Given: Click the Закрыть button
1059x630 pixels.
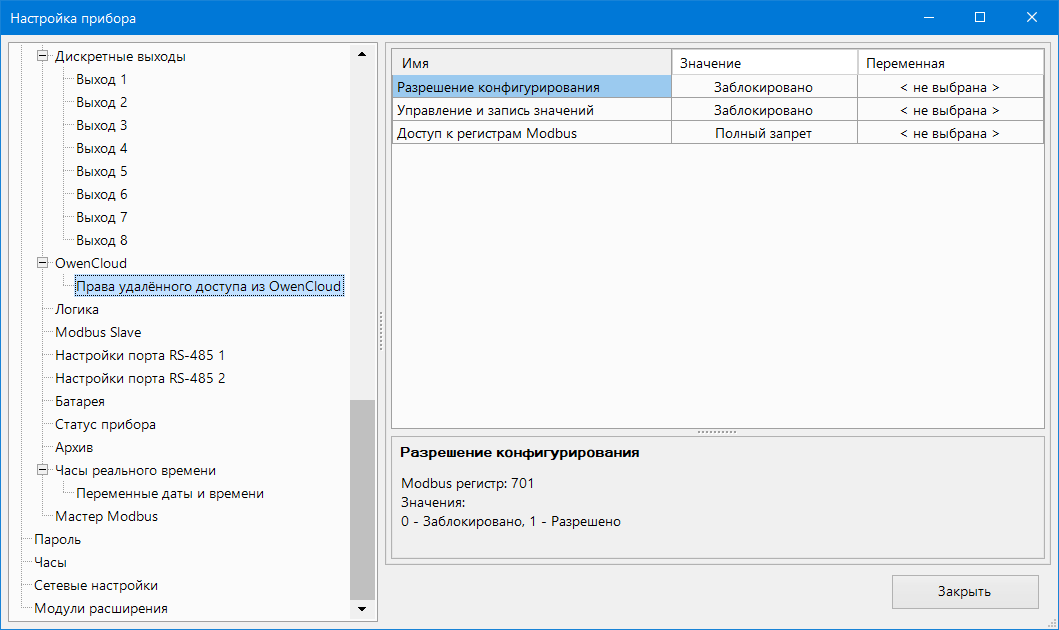Looking at the screenshot, I should point(964,591).
